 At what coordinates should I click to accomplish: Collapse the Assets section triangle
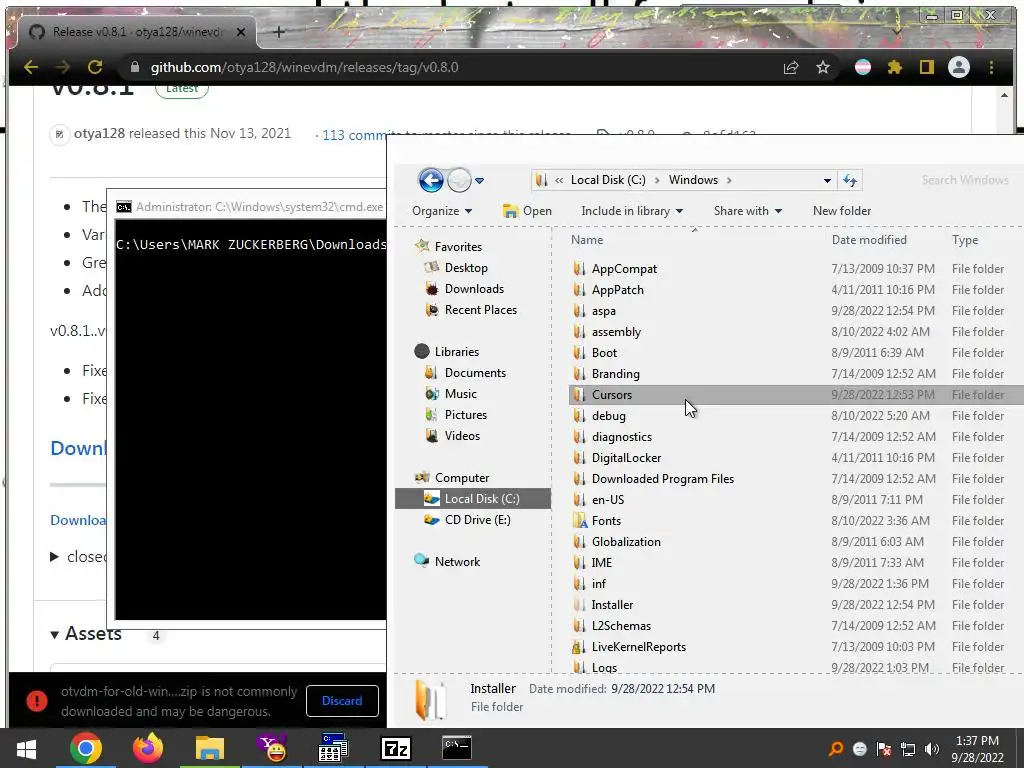55,634
